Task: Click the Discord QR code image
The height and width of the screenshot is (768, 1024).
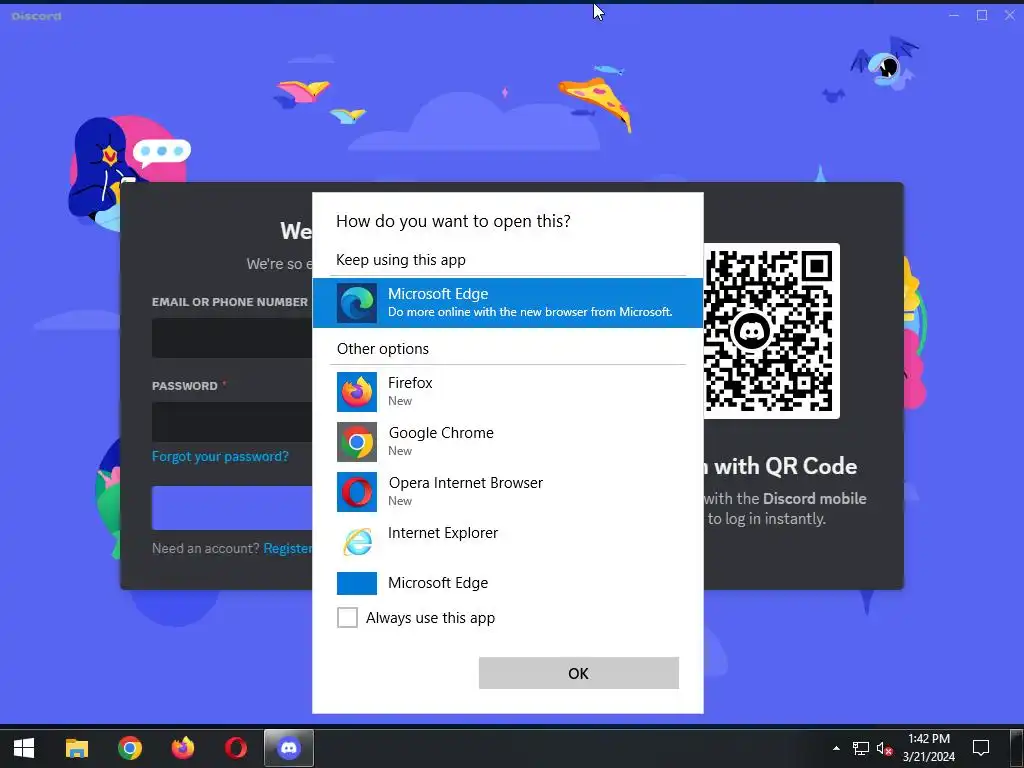Action: pyautogui.click(x=769, y=331)
